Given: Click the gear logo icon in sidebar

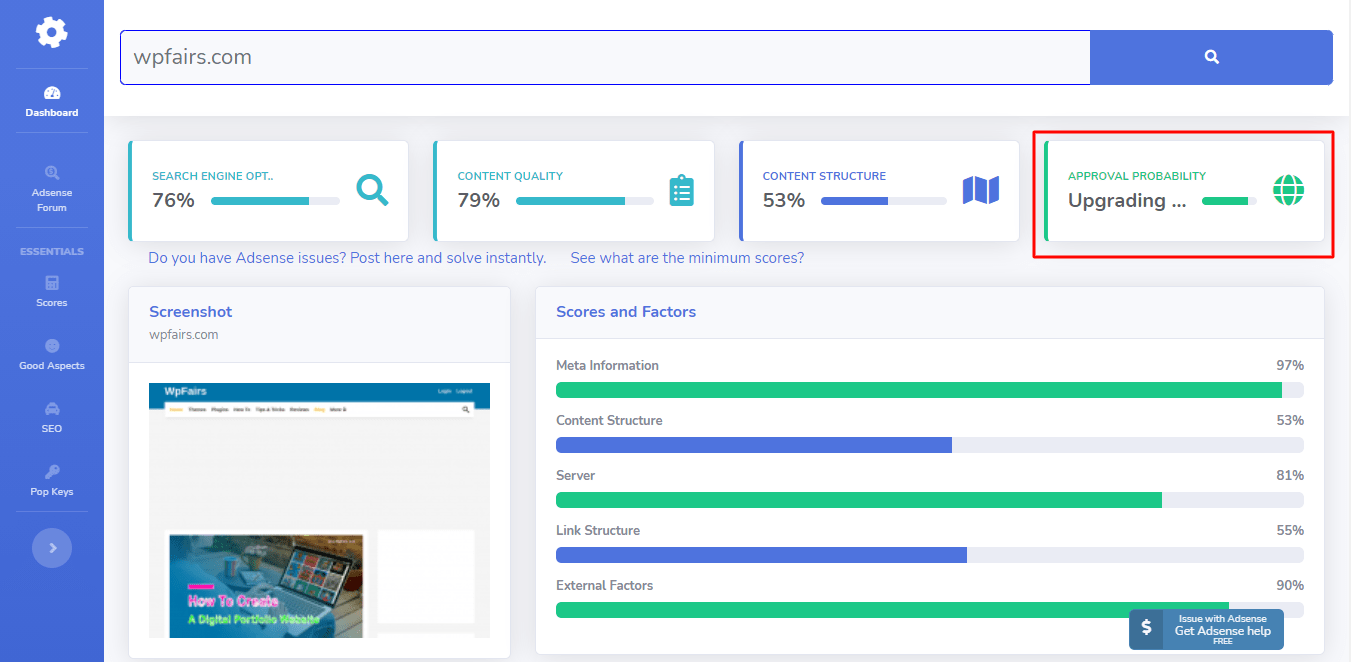Looking at the screenshot, I should click(51, 33).
